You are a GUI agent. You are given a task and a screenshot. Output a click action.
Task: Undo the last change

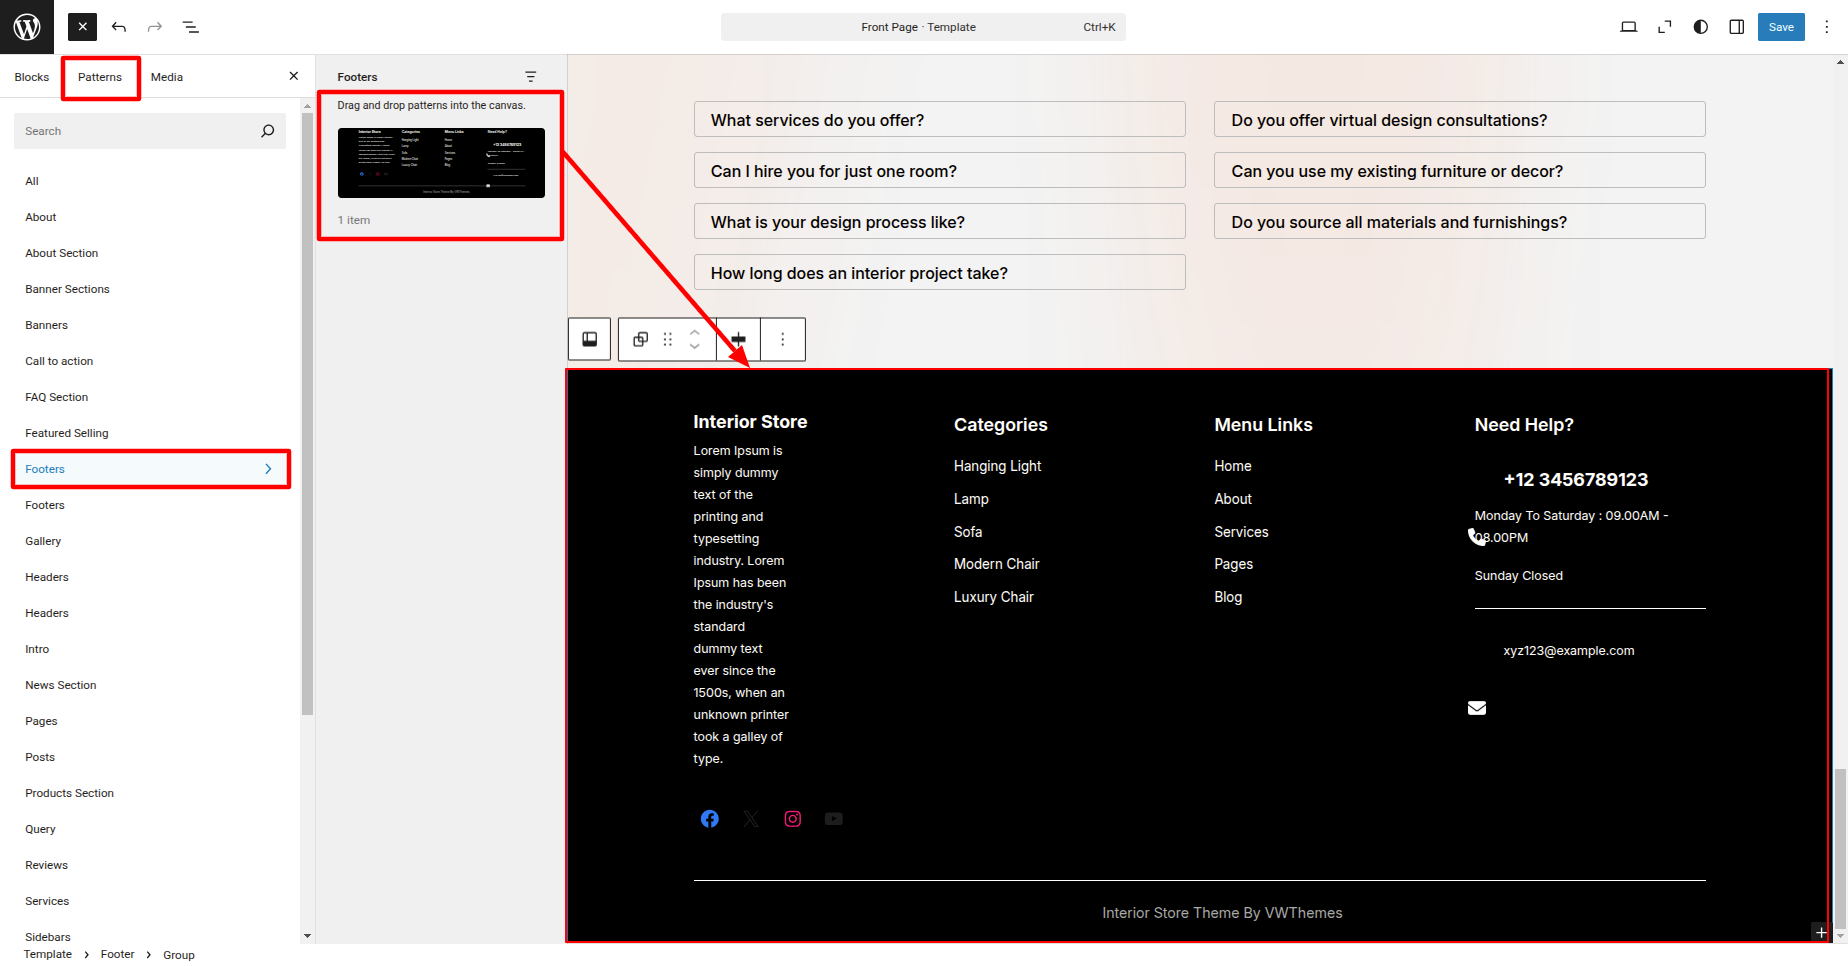(119, 27)
